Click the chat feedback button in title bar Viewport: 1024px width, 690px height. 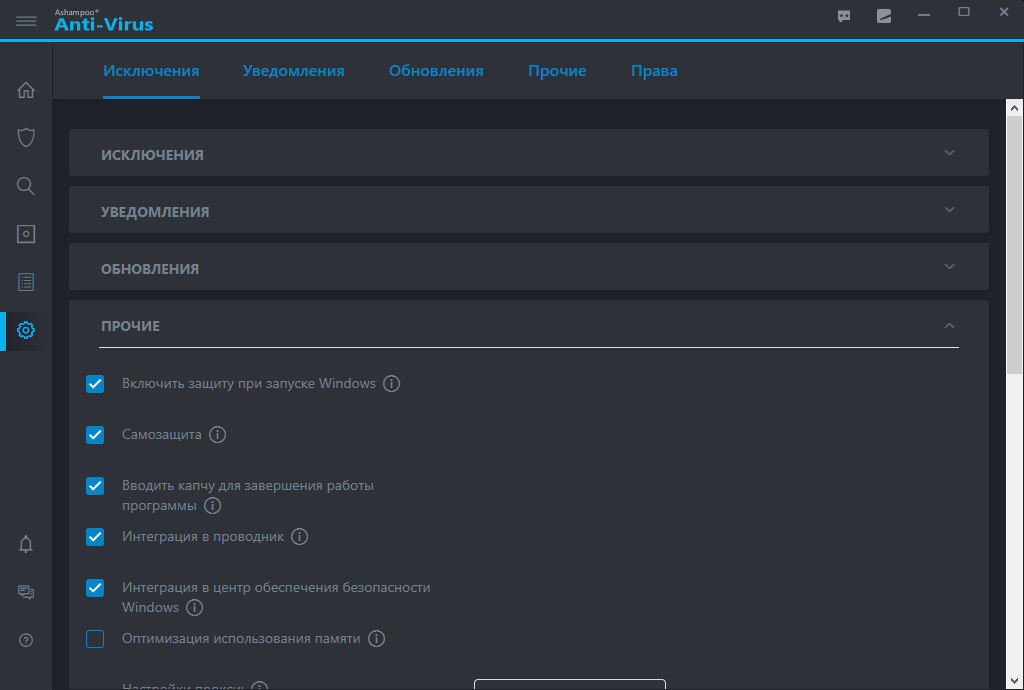(844, 16)
